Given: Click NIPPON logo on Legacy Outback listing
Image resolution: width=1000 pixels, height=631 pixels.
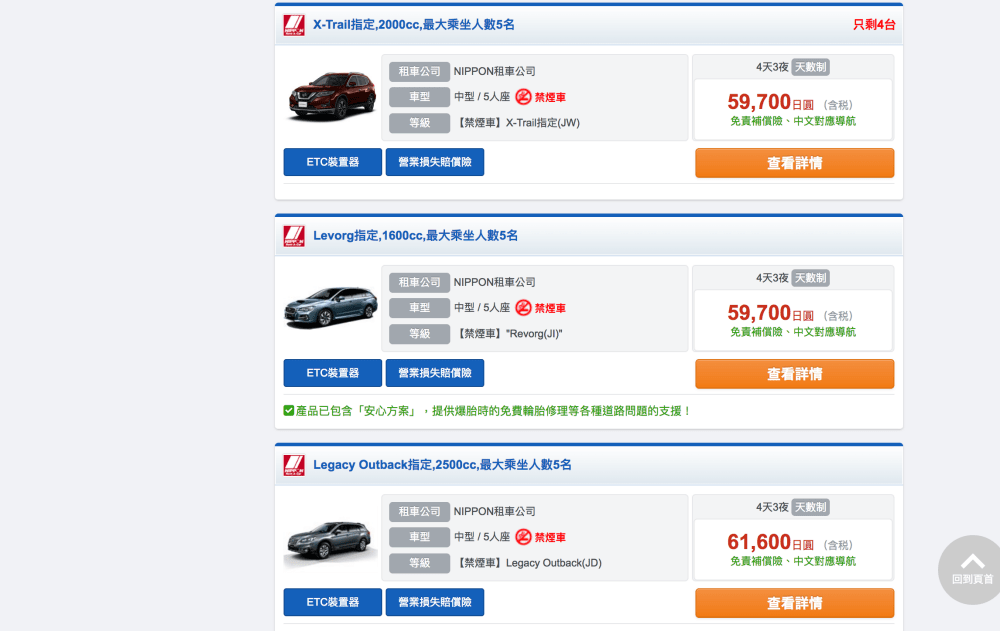Looking at the screenshot, I should pyautogui.click(x=294, y=465).
